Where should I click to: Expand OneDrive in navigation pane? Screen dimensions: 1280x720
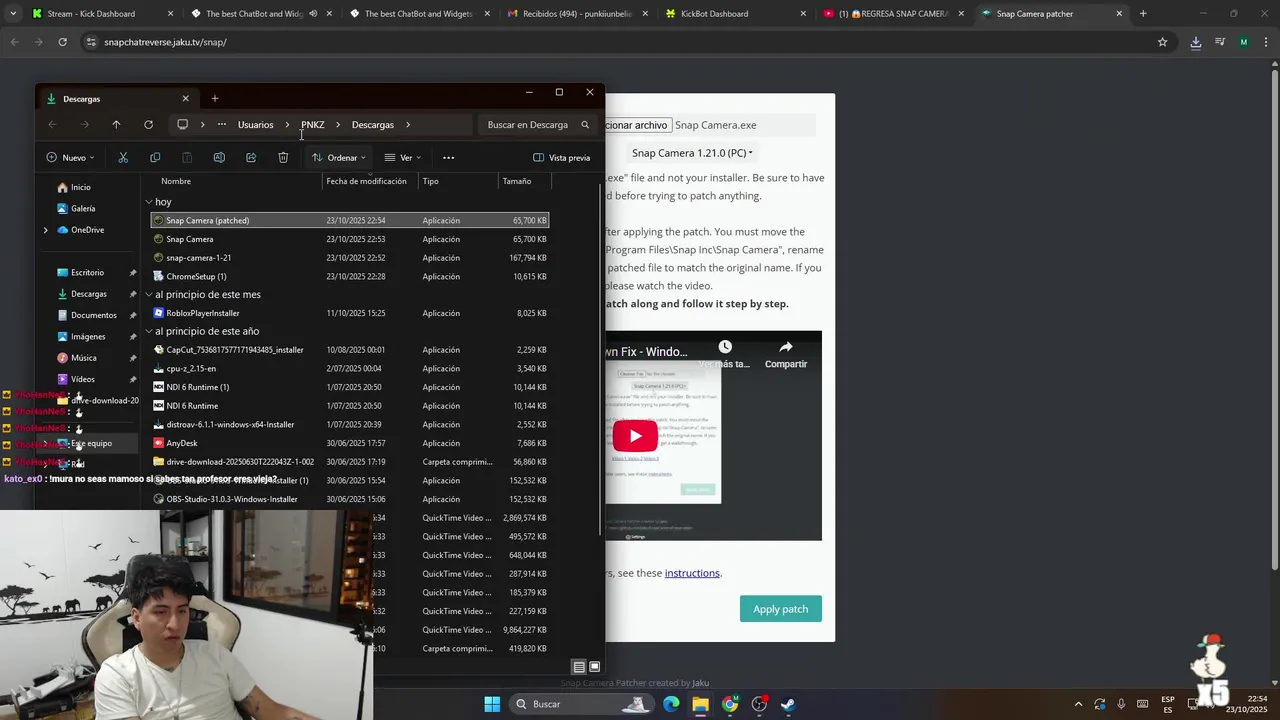pos(45,230)
